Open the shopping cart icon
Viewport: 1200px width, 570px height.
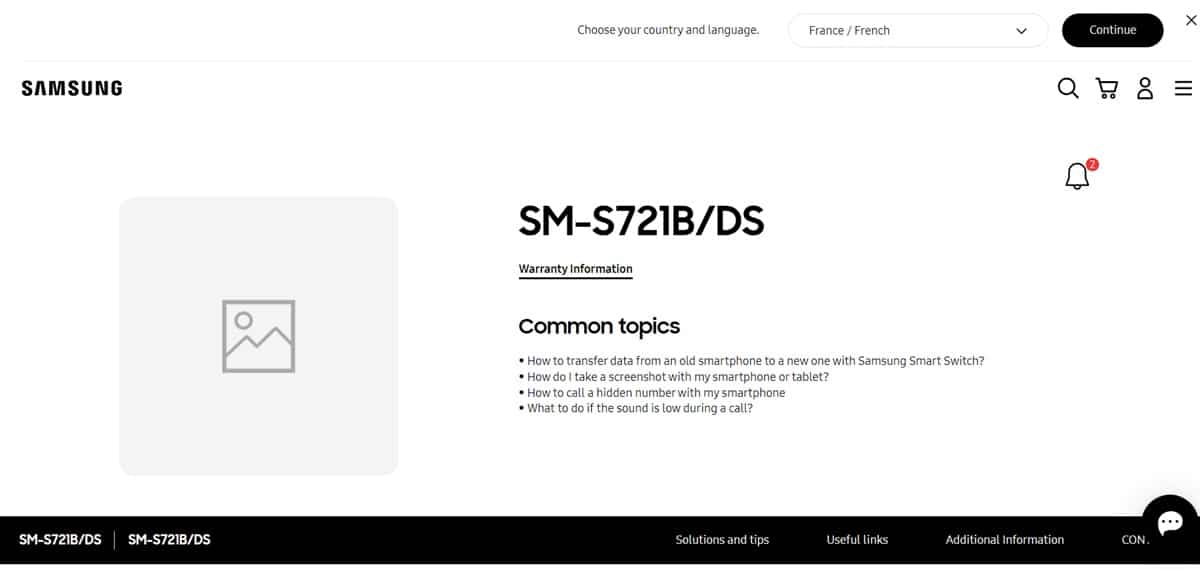point(1107,88)
